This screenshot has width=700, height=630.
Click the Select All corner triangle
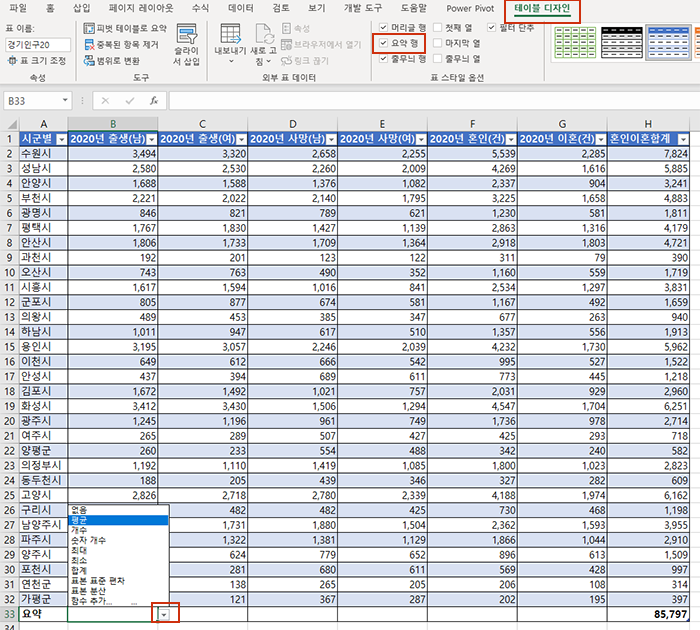pyautogui.click(x=12, y=124)
